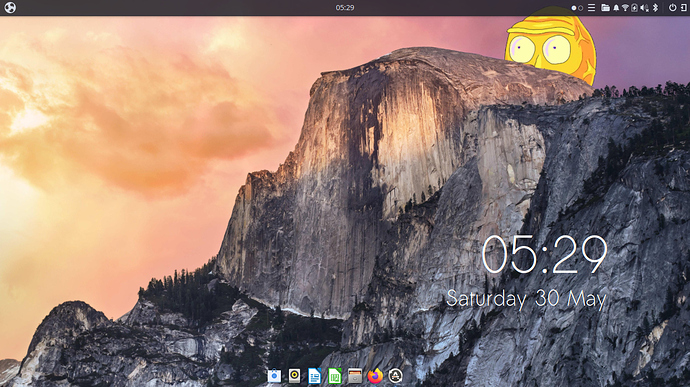
Task: Launch Firefox from the dock
Action: 375,376
